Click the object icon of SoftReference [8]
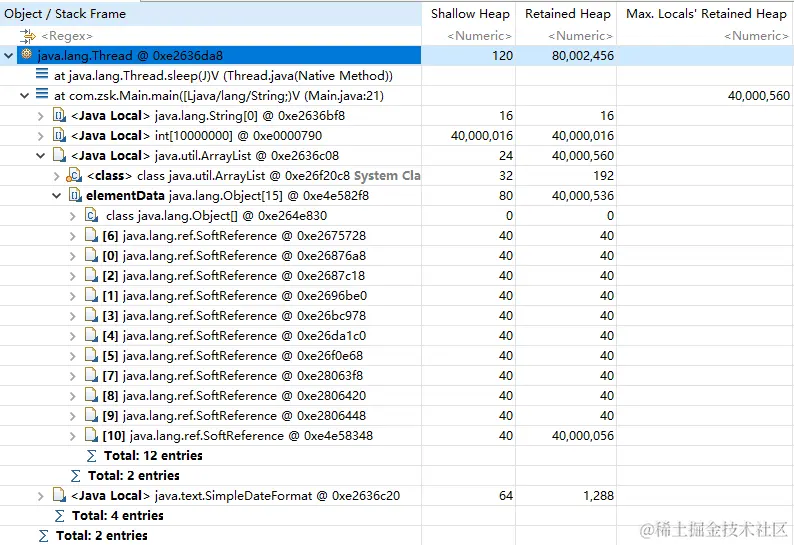The width and height of the screenshot is (794, 545). (x=91, y=395)
